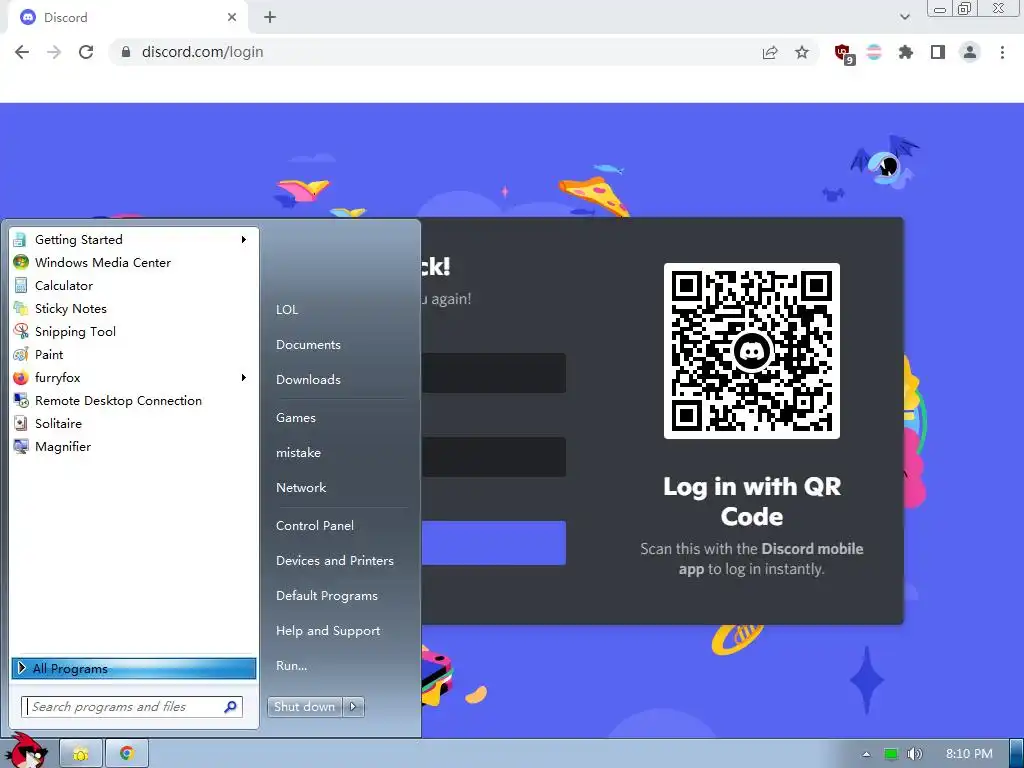1024x768 pixels.
Task: Open the pinned taskbar folder icon
Action: click(81, 754)
